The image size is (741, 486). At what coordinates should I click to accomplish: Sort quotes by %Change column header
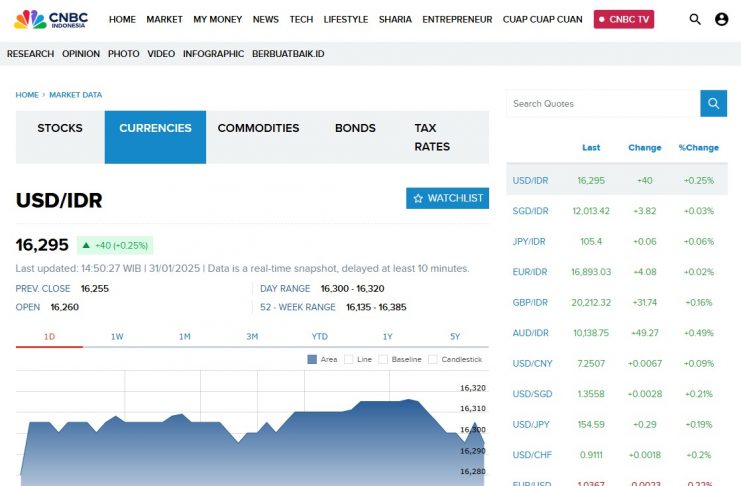tap(698, 148)
